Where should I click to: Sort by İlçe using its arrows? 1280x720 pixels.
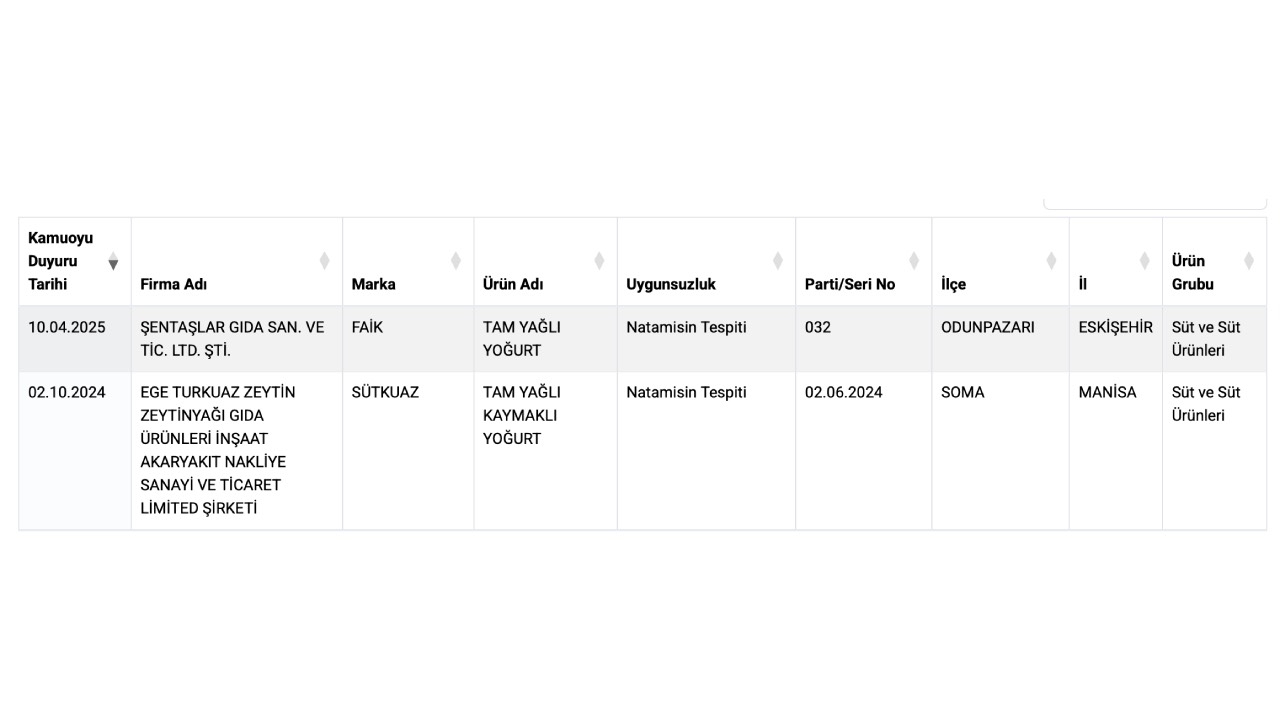(1051, 261)
